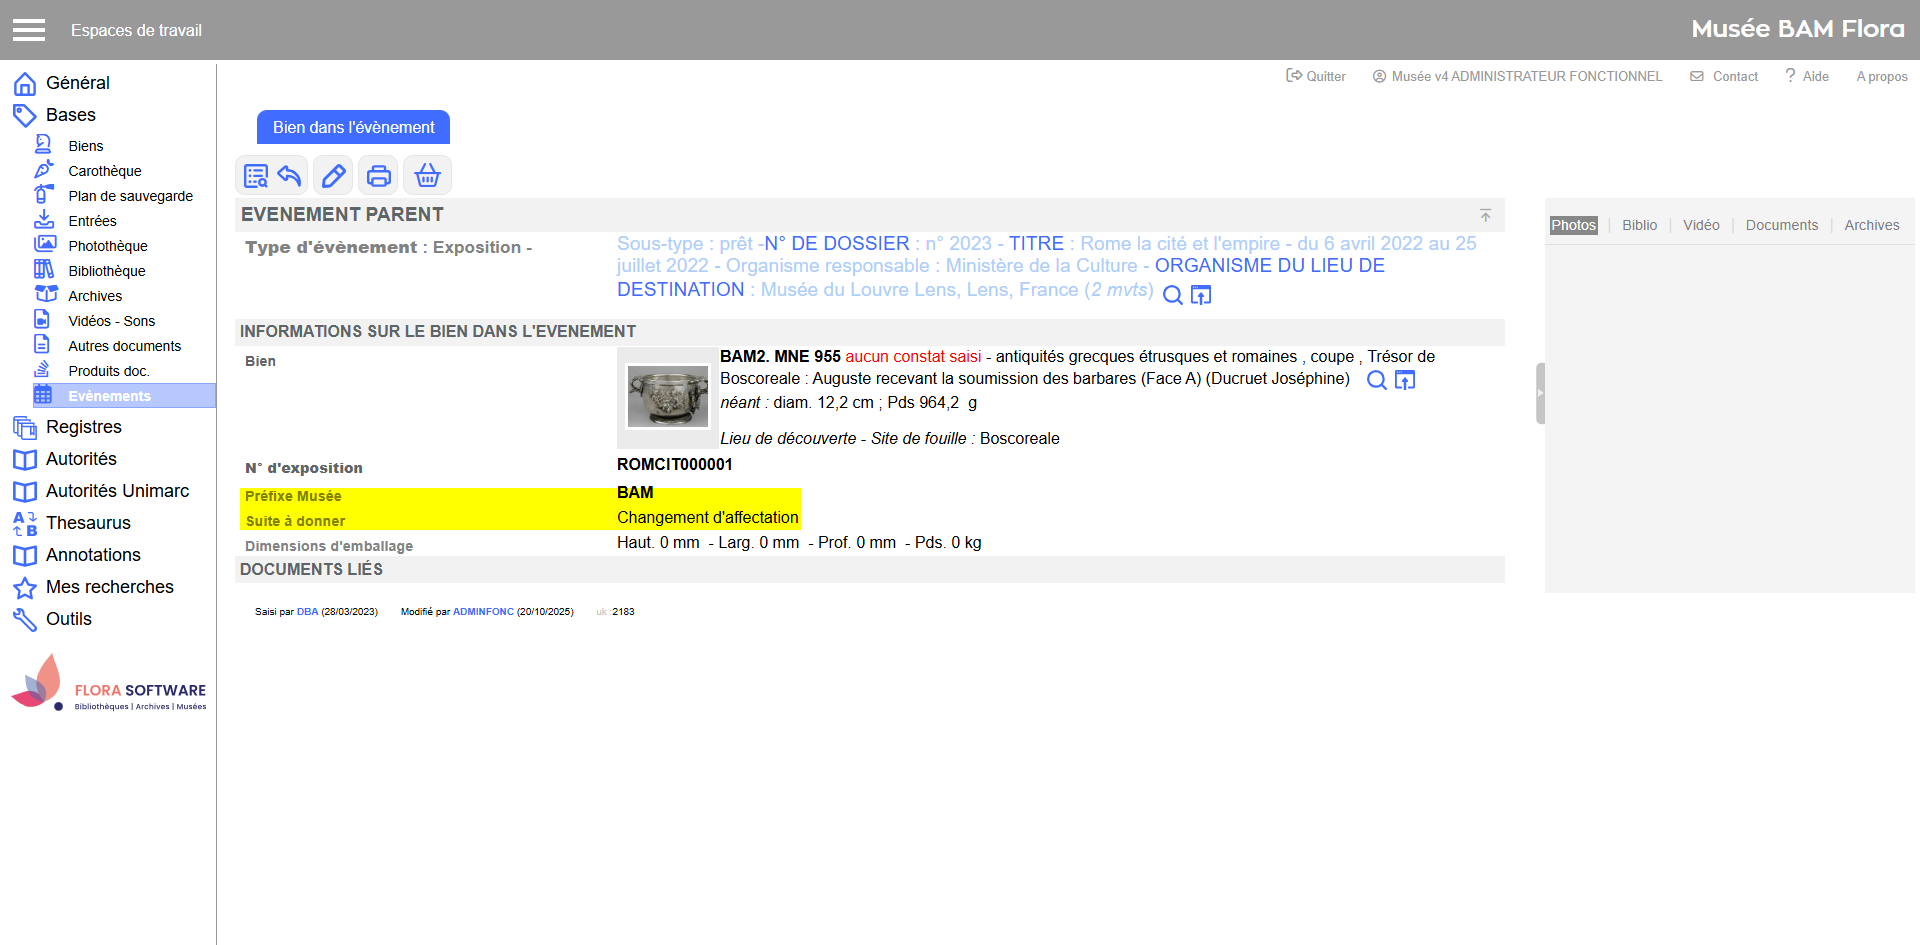
Task: Click magnifier icon next to Boscoreale item
Action: (1377, 380)
